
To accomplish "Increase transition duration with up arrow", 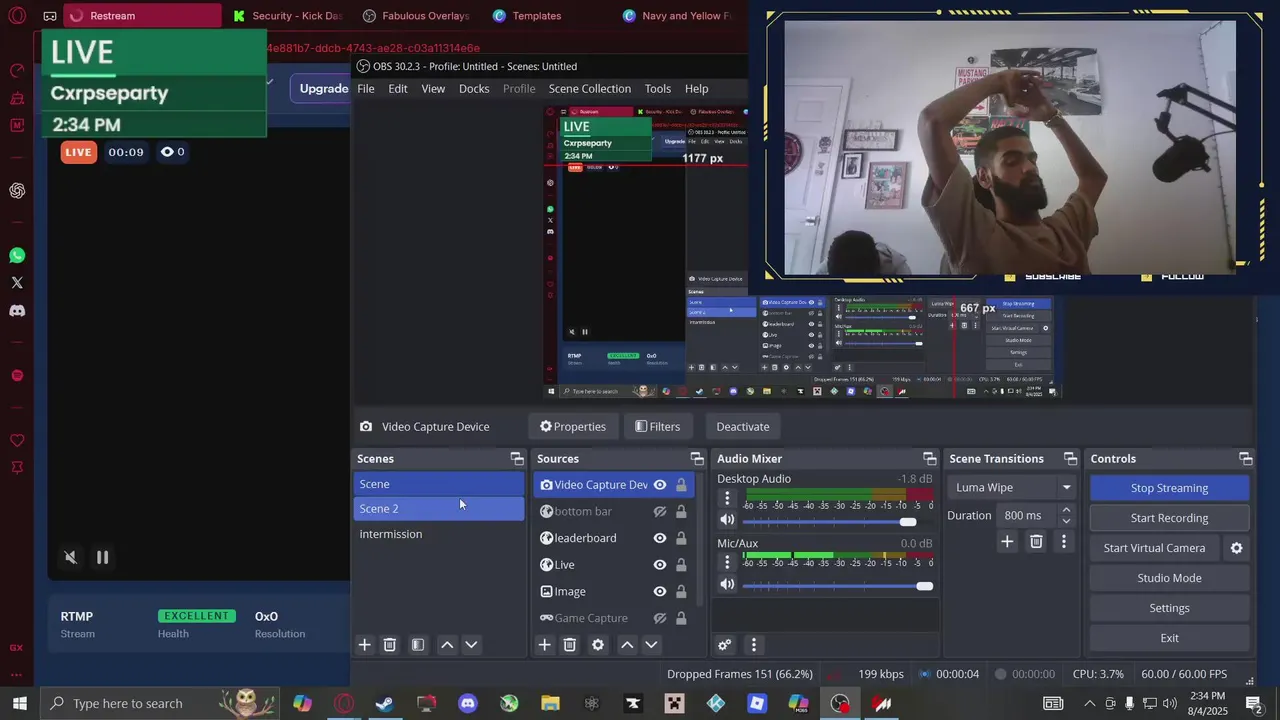I will (x=1066, y=510).
